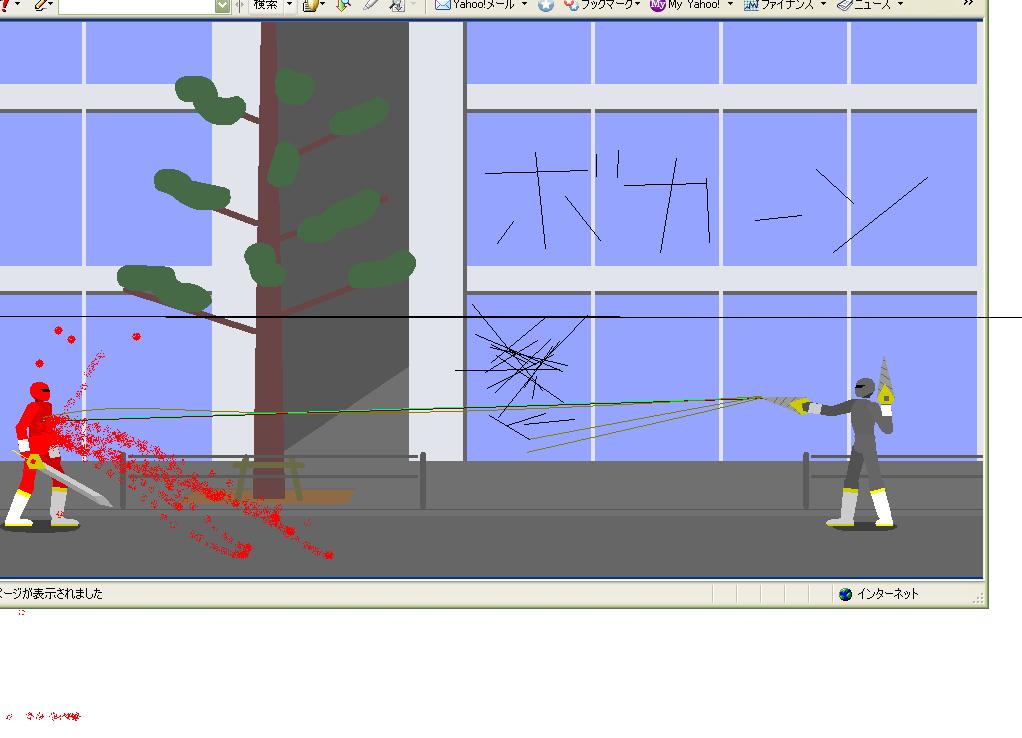The image size is (1022, 738).
Task: Click the purple My Yahoo! icon
Action: point(658,5)
